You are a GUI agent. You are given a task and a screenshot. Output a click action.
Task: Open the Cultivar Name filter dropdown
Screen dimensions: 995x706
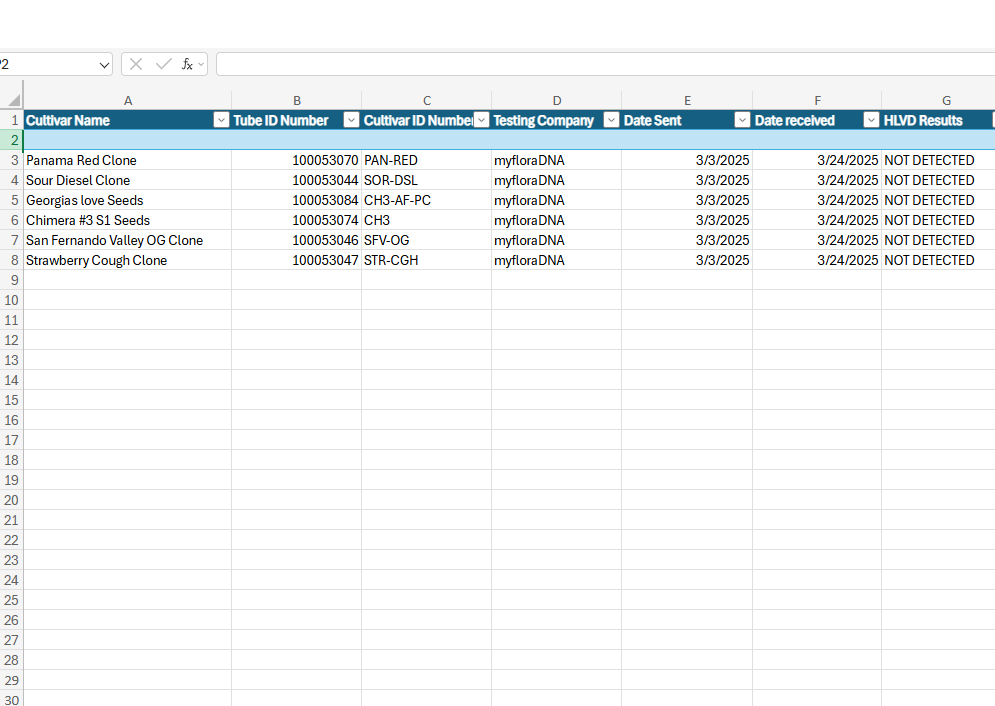click(x=221, y=120)
